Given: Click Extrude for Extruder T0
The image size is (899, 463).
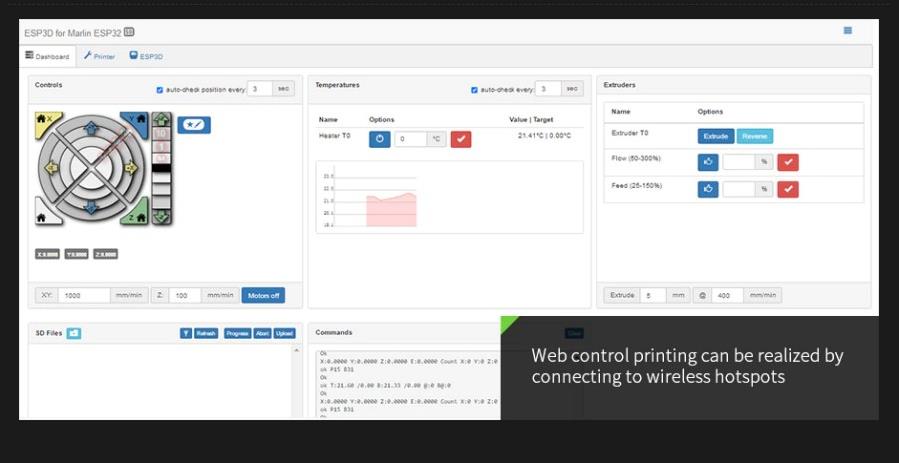Looking at the screenshot, I should [x=716, y=136].
